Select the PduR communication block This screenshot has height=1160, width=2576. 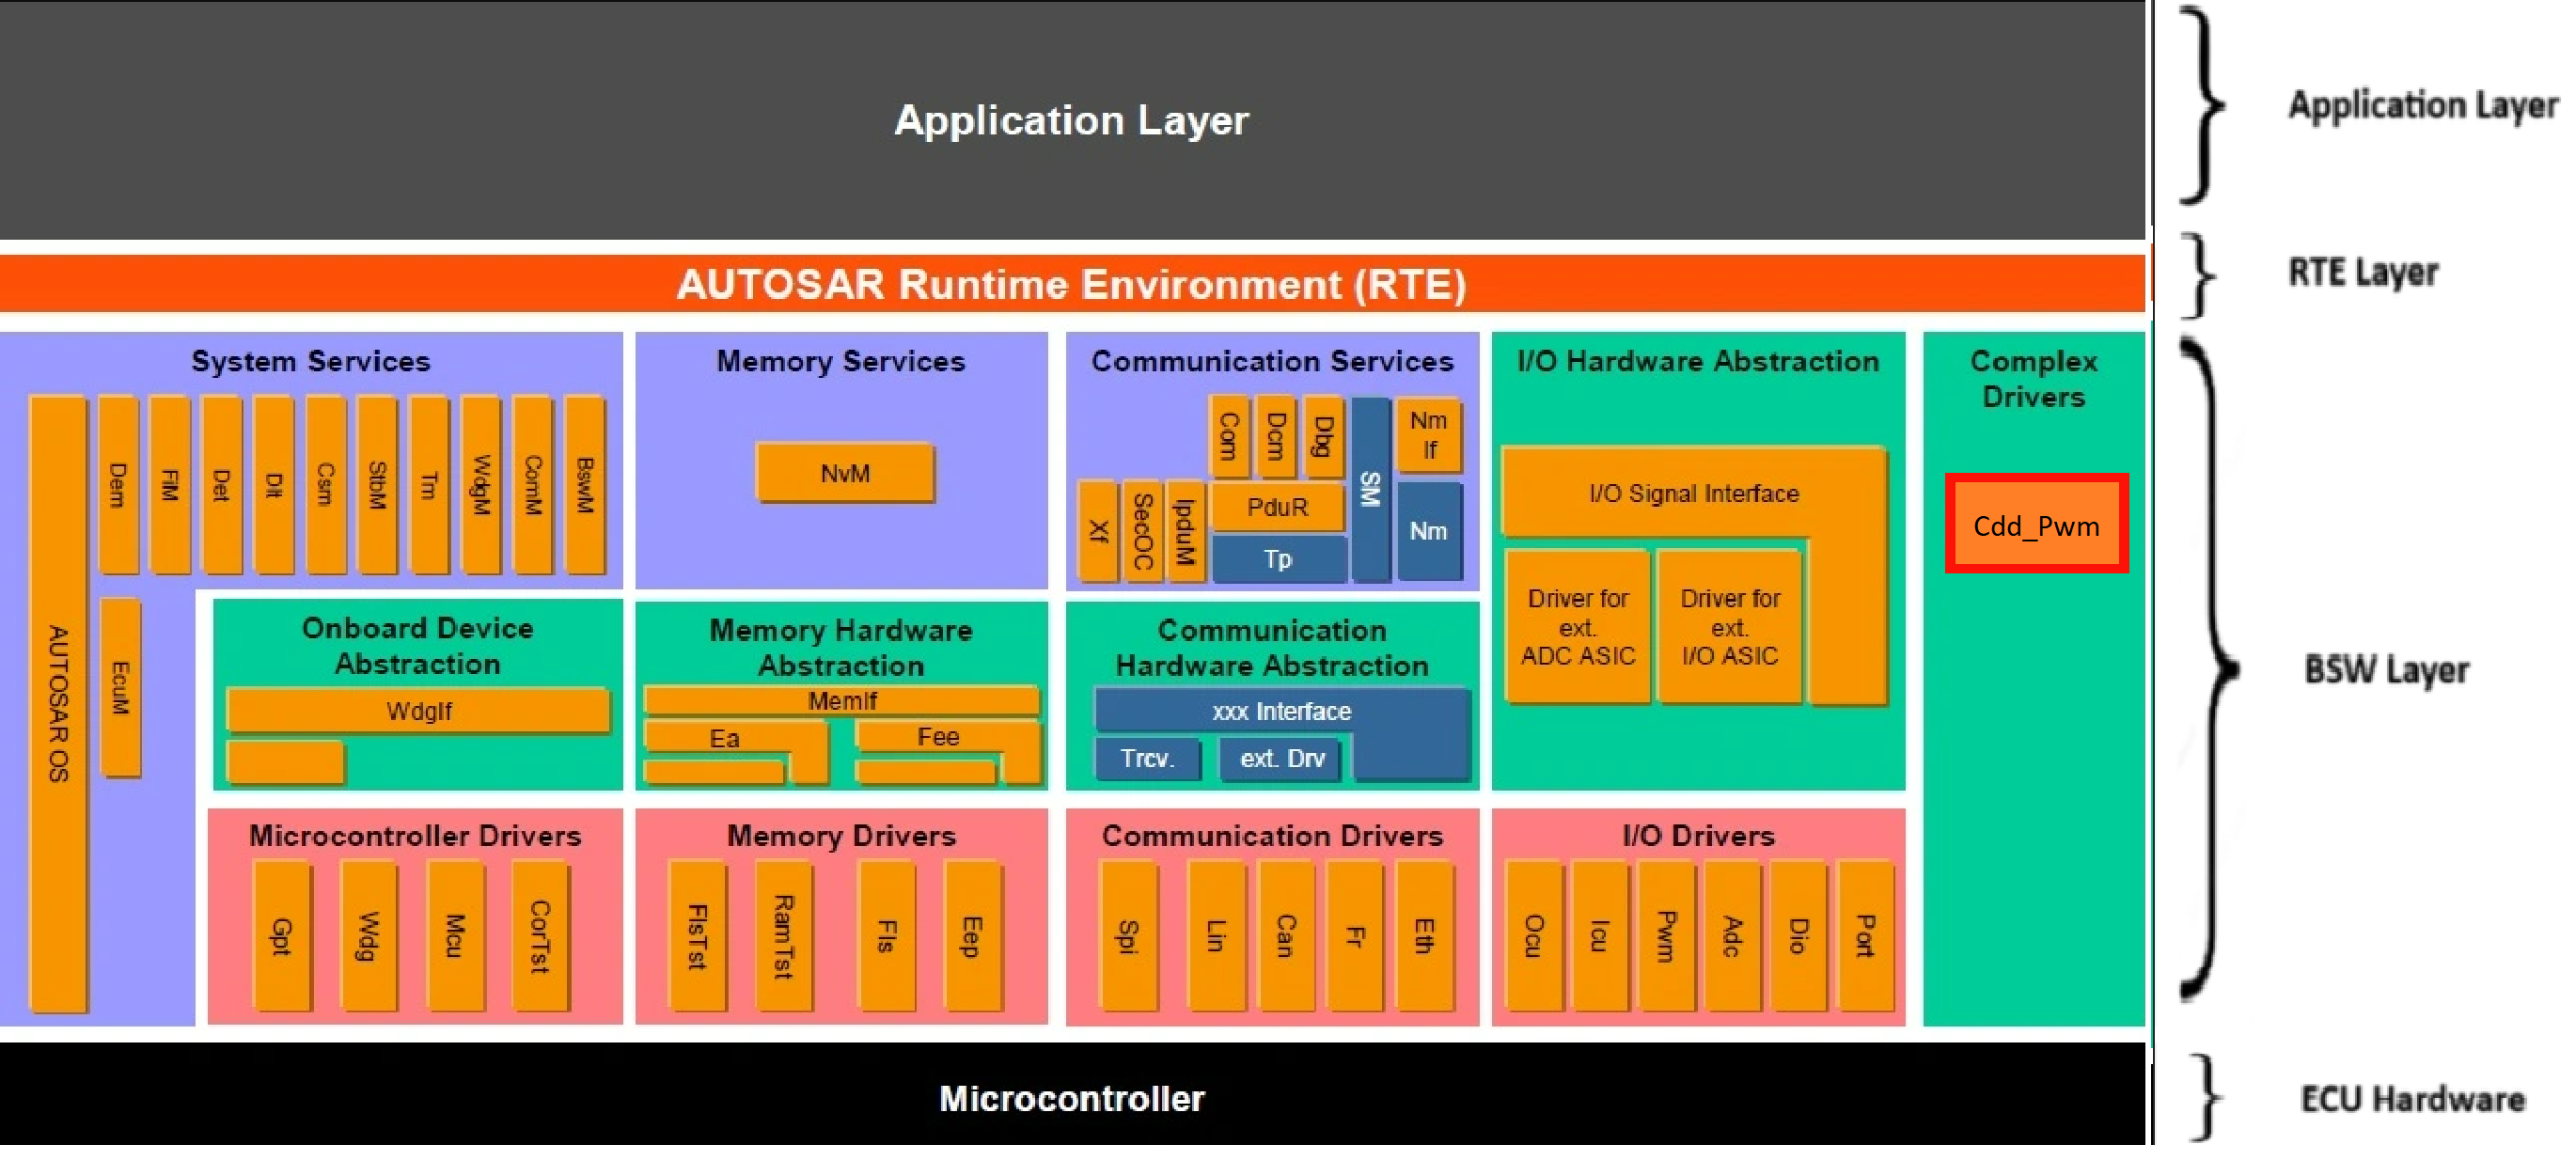pos(1277,507)
